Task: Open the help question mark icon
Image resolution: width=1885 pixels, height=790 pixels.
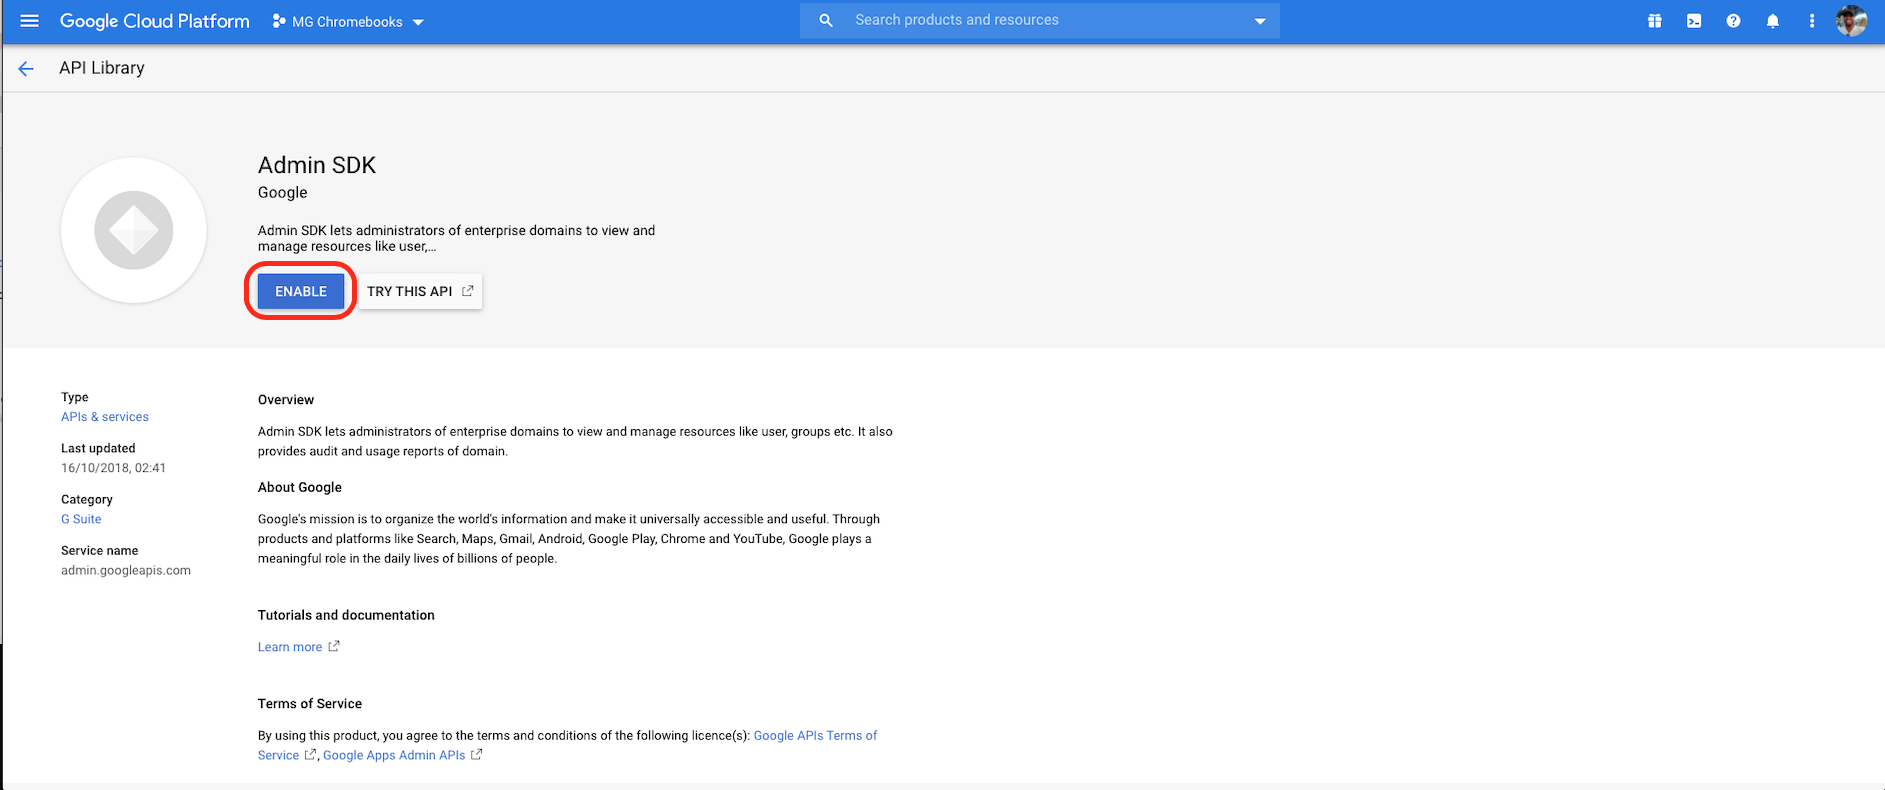Action: coord(1733,21)
